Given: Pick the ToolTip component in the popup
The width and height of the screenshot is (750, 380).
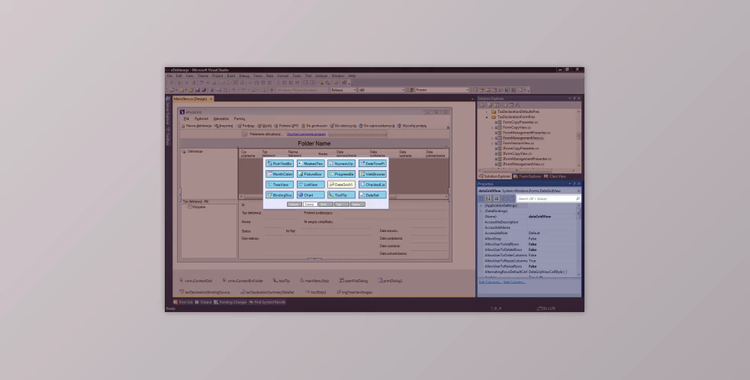Looking at the screenshot, I should [342, 195].
